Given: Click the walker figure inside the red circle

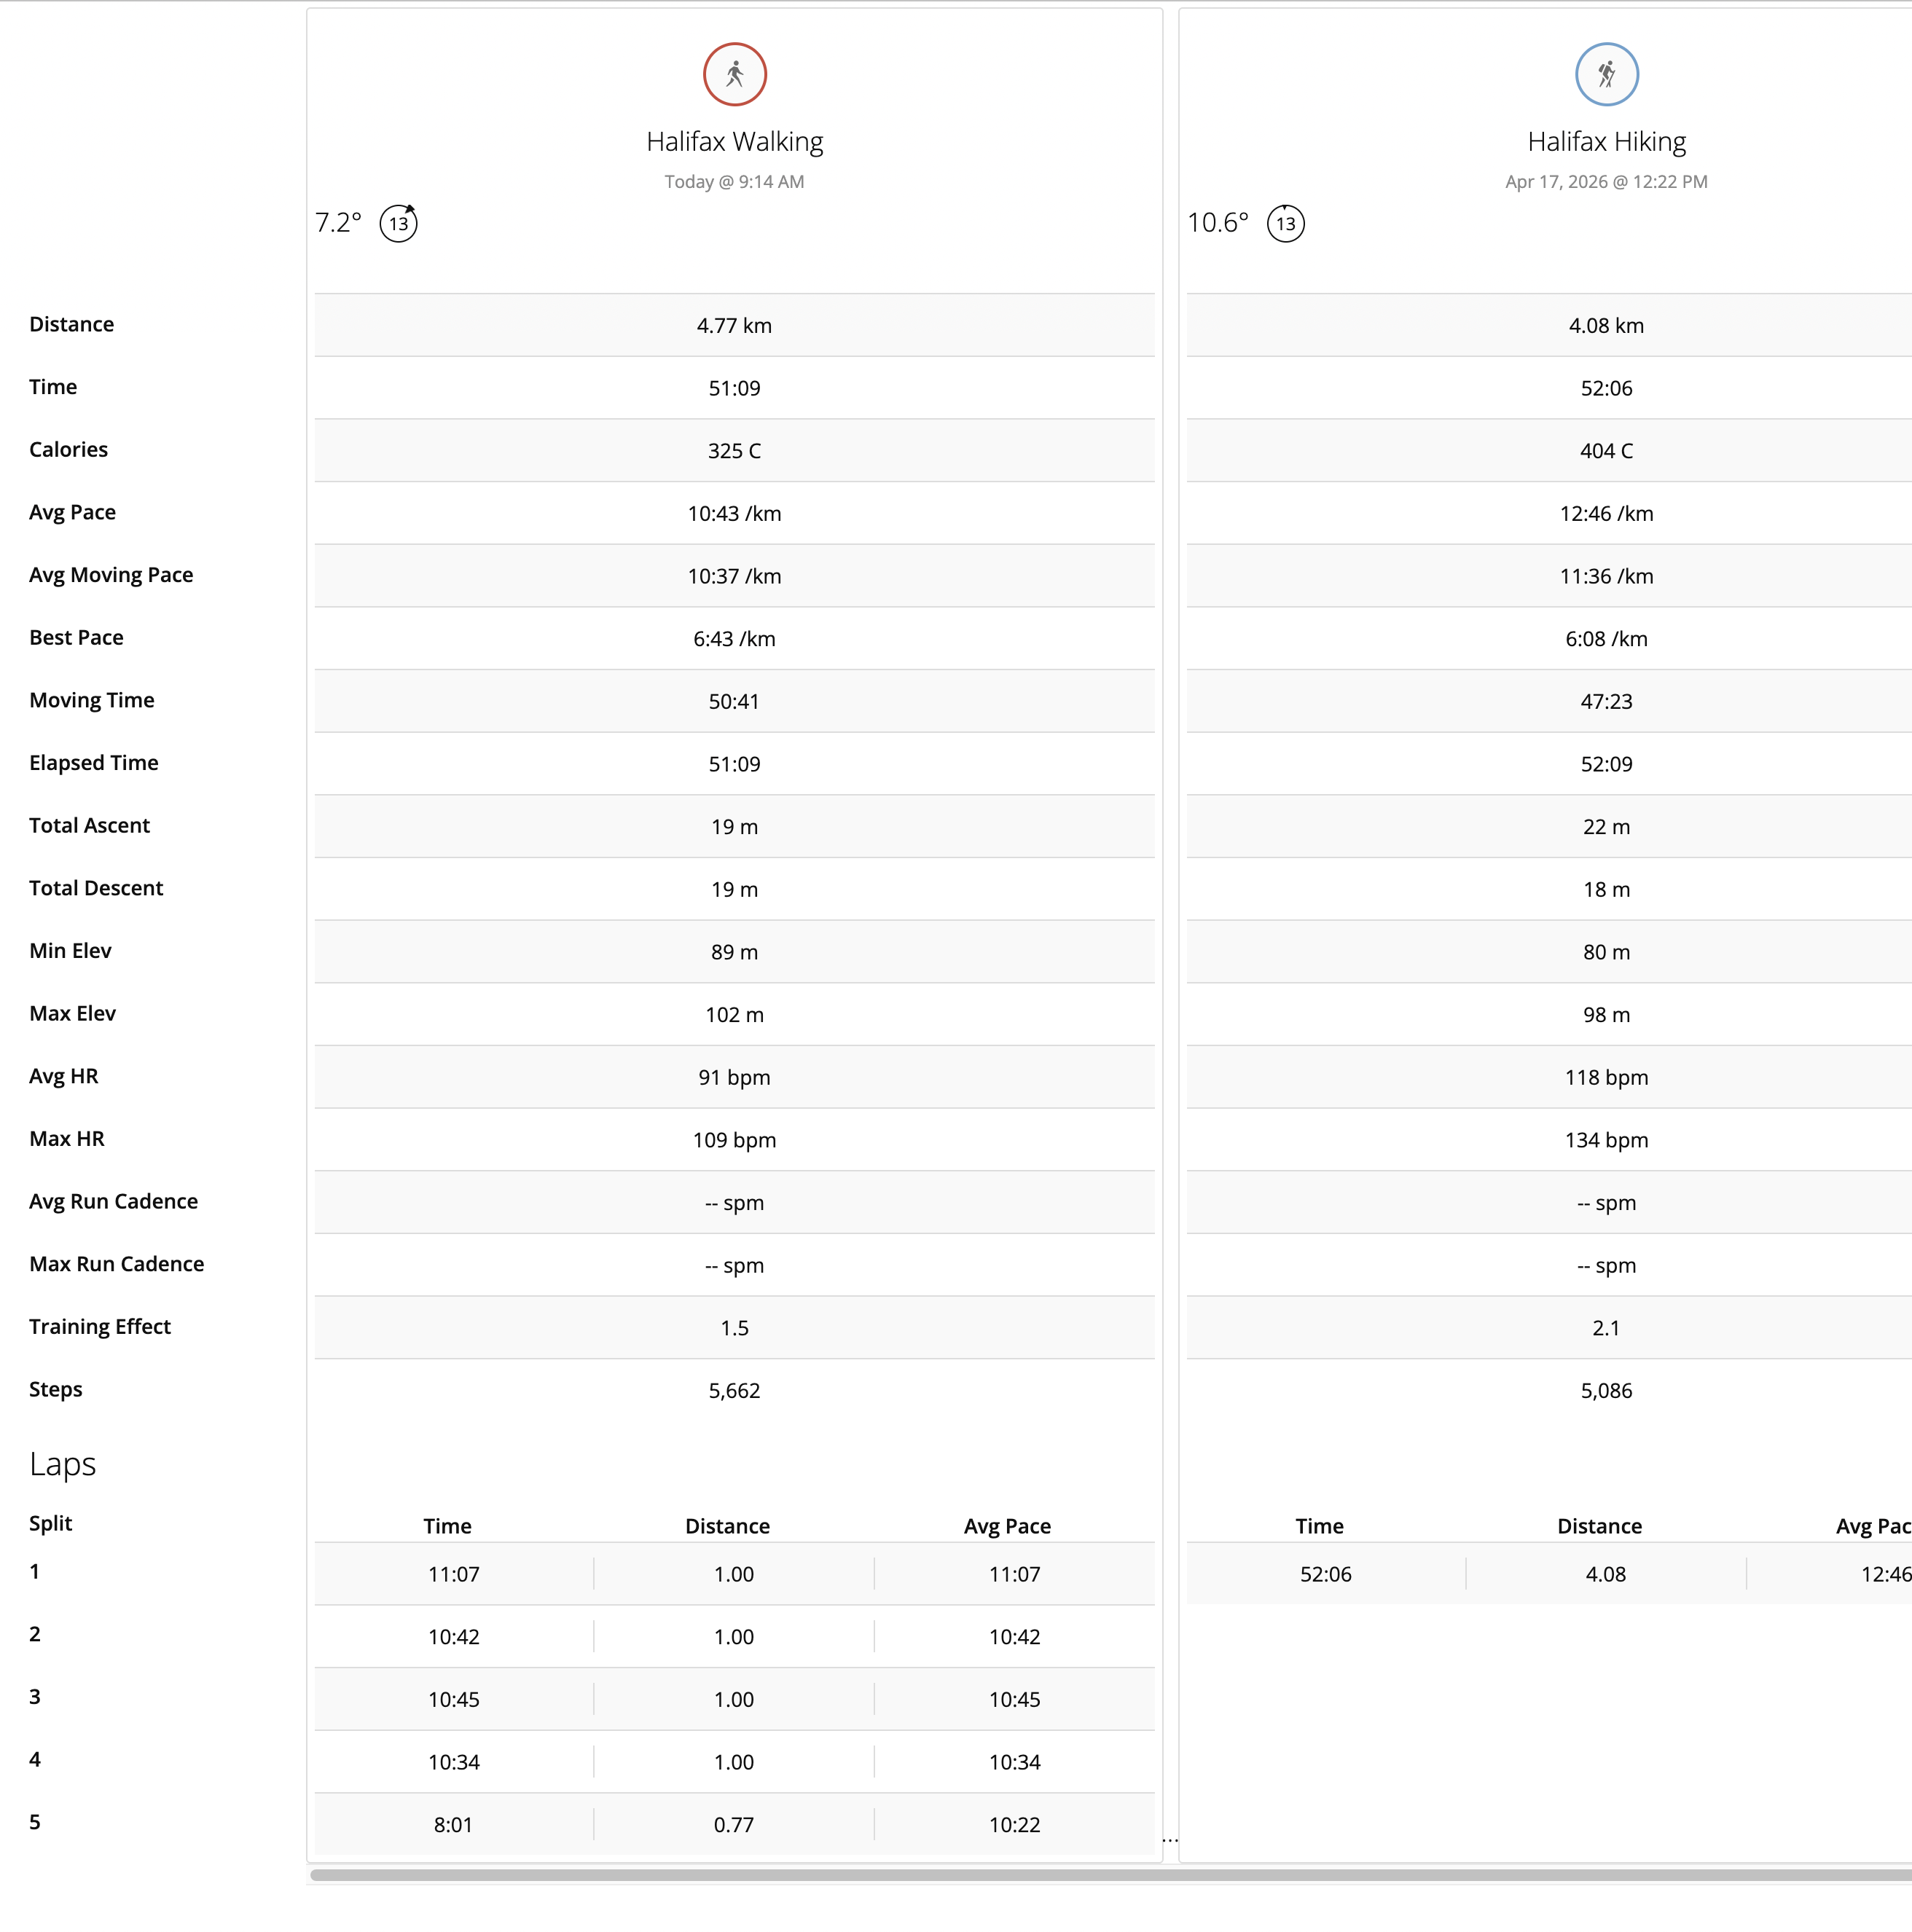Looking at the screenshot, I should pos(734,73).
